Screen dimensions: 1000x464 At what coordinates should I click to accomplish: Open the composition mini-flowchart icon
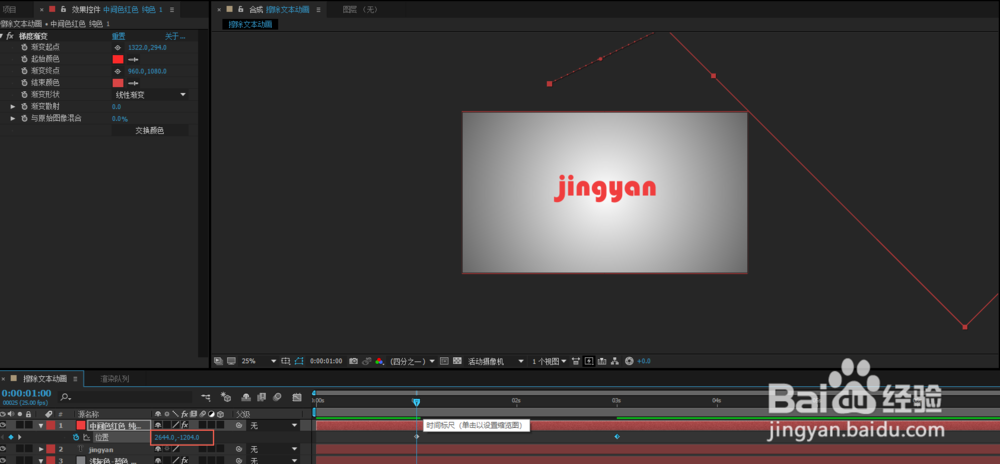coord(205,397)
